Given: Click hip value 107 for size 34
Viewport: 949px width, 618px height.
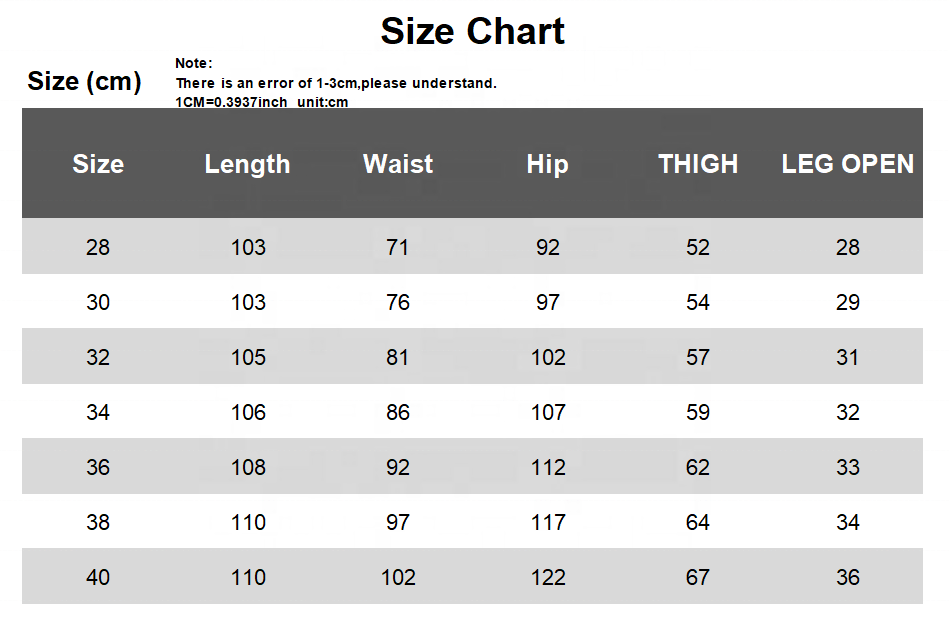Looking at the screenshot, I should (x=548, y=412).
